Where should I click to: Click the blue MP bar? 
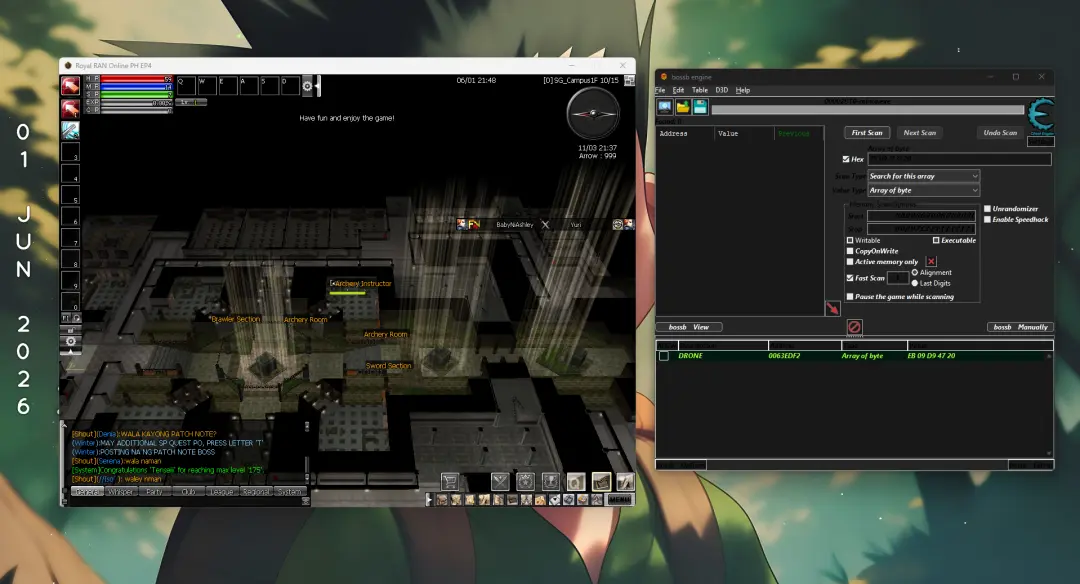point(137,87)
